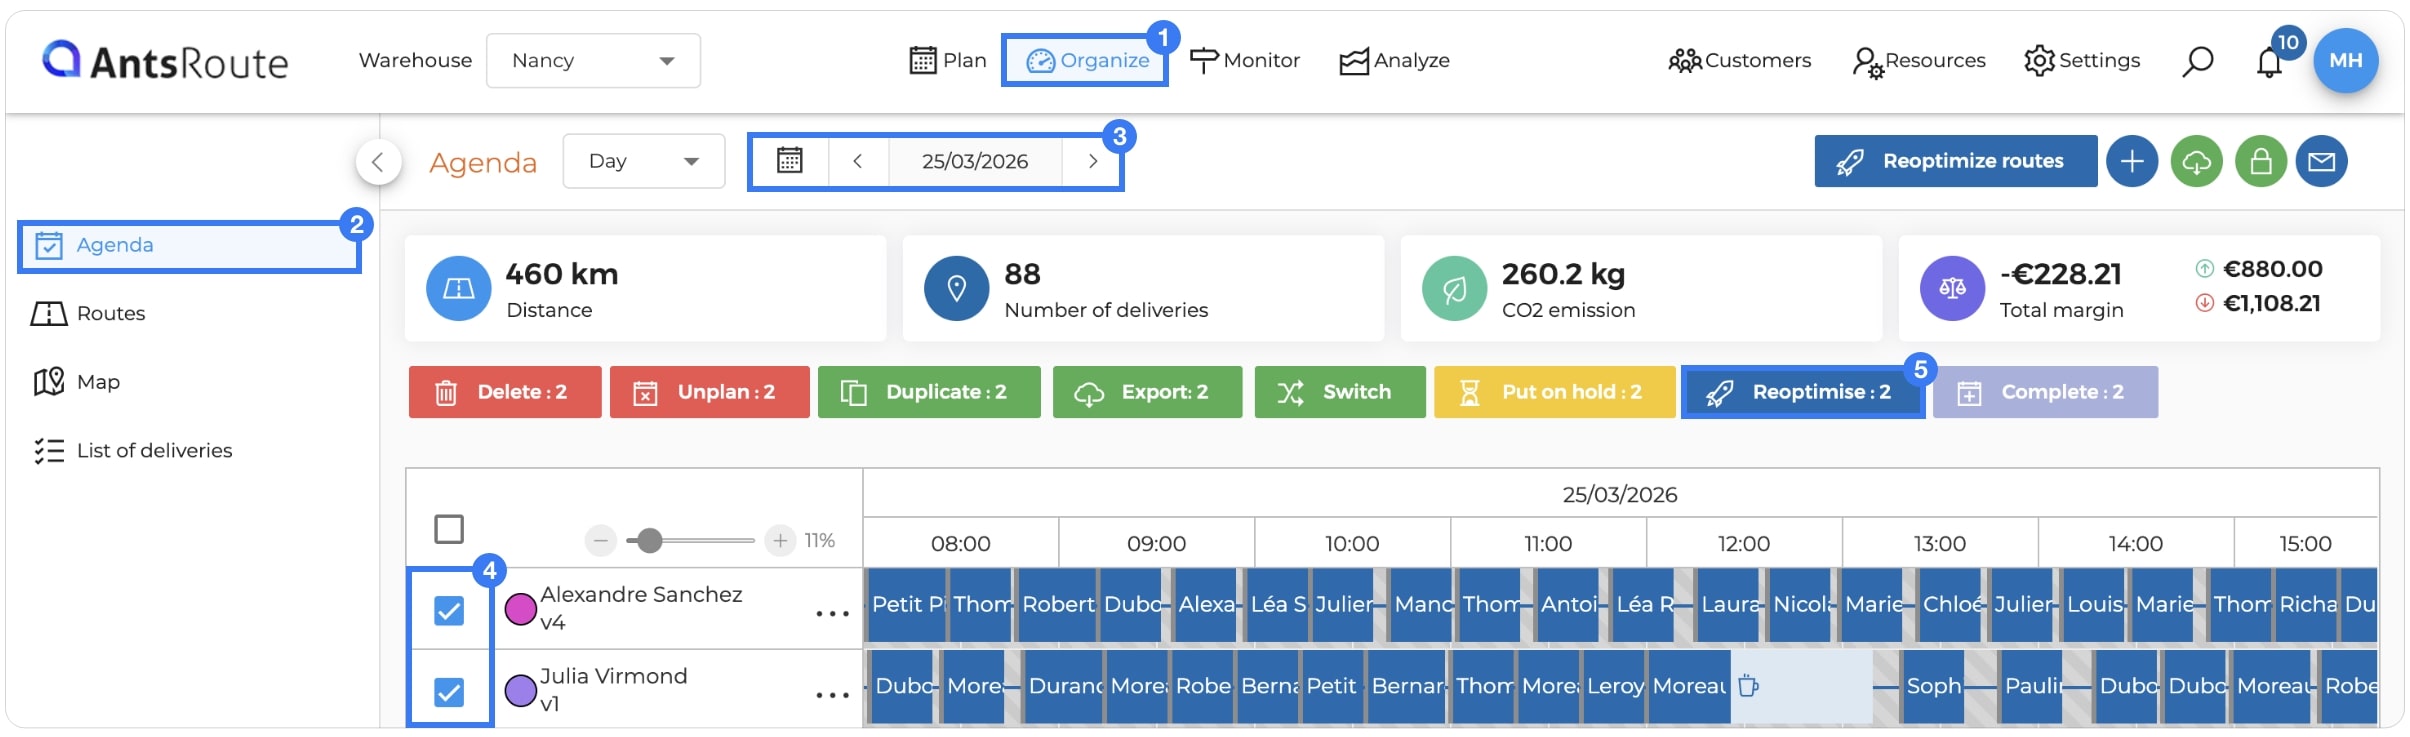Viewport: 2410px width, 737px height.
Task: Click the timeline zoom slider handle
Action: click(x=650, y=541)
